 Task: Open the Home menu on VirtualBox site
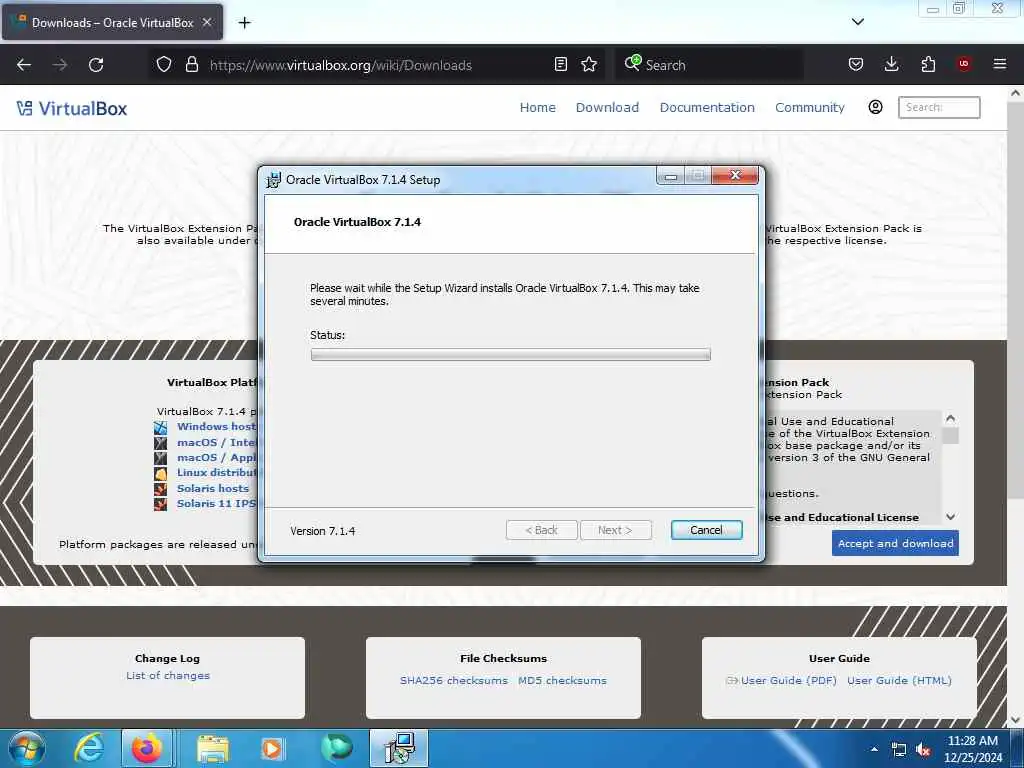pos(537,108)
